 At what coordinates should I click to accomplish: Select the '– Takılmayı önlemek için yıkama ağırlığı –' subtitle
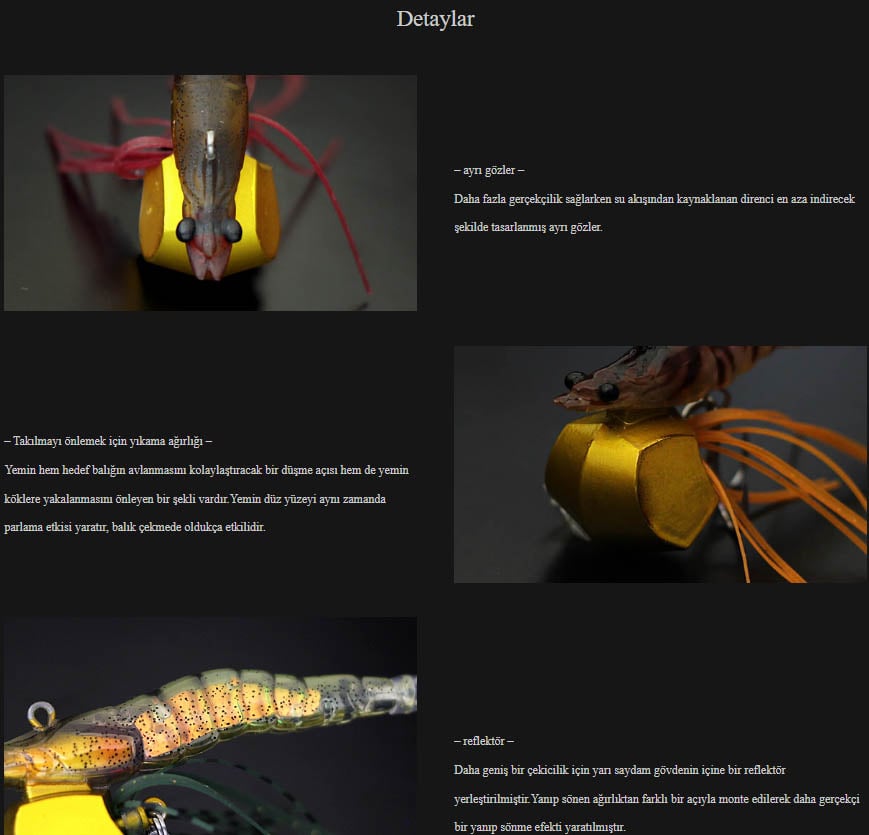pos(108,441)
